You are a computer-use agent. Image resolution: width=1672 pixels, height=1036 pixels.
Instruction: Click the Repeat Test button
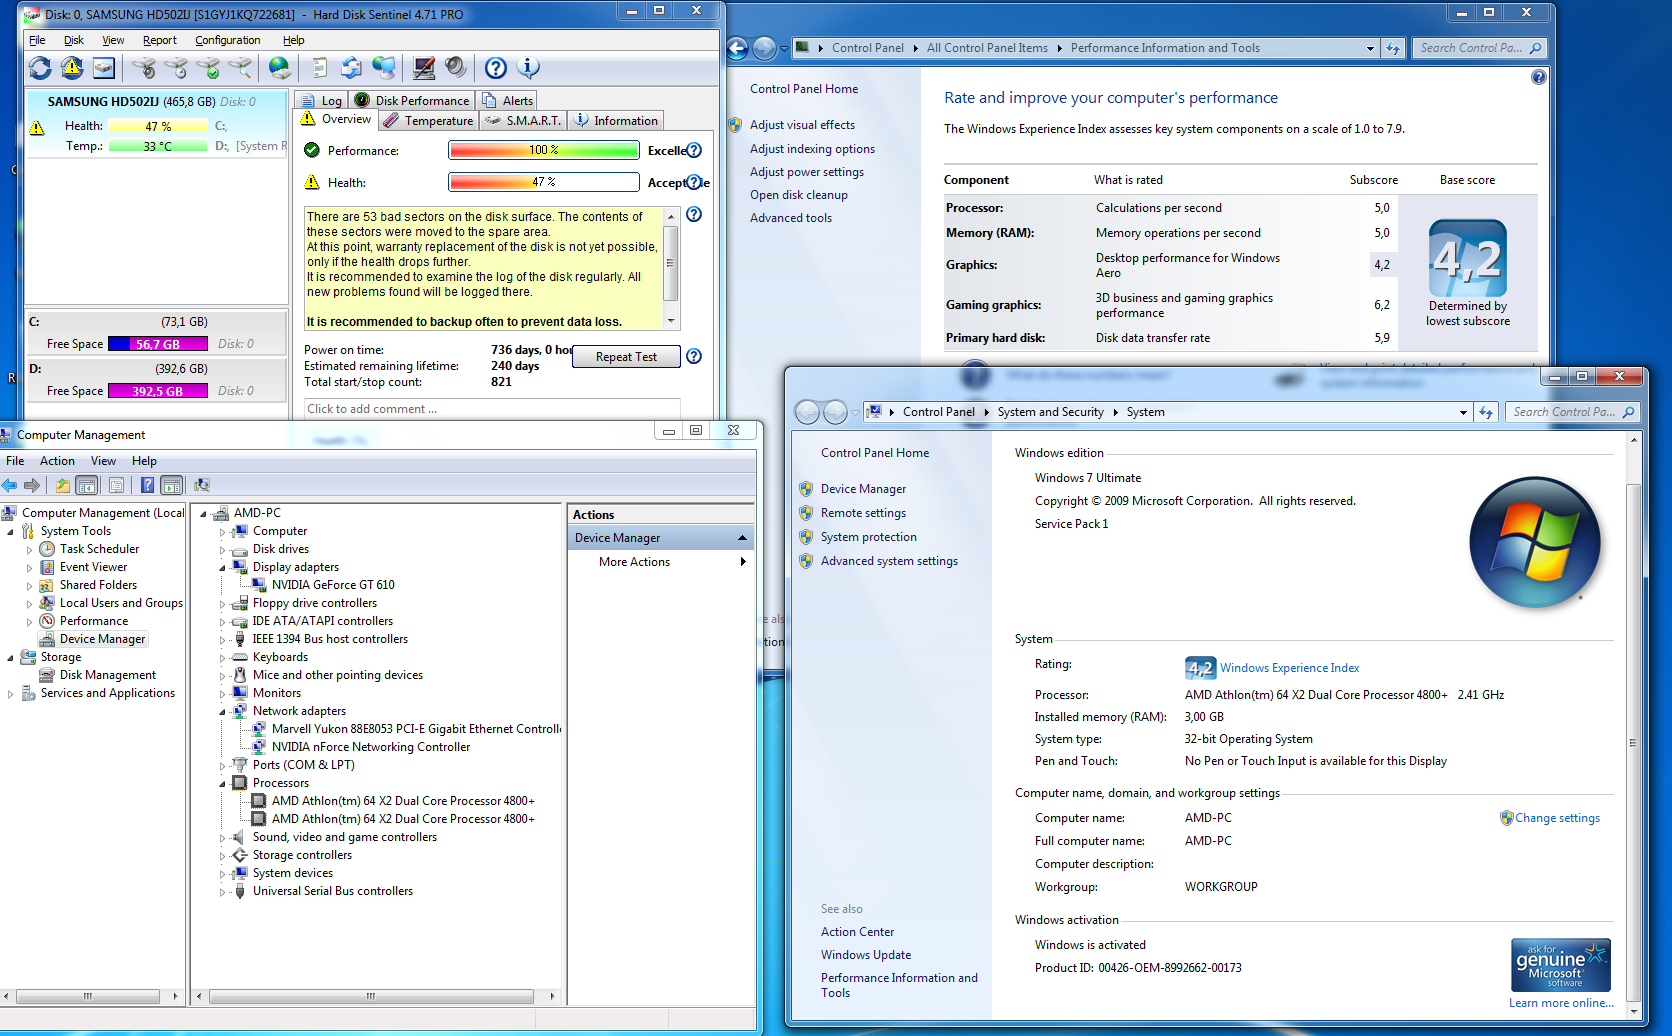(x=626, y=357)
